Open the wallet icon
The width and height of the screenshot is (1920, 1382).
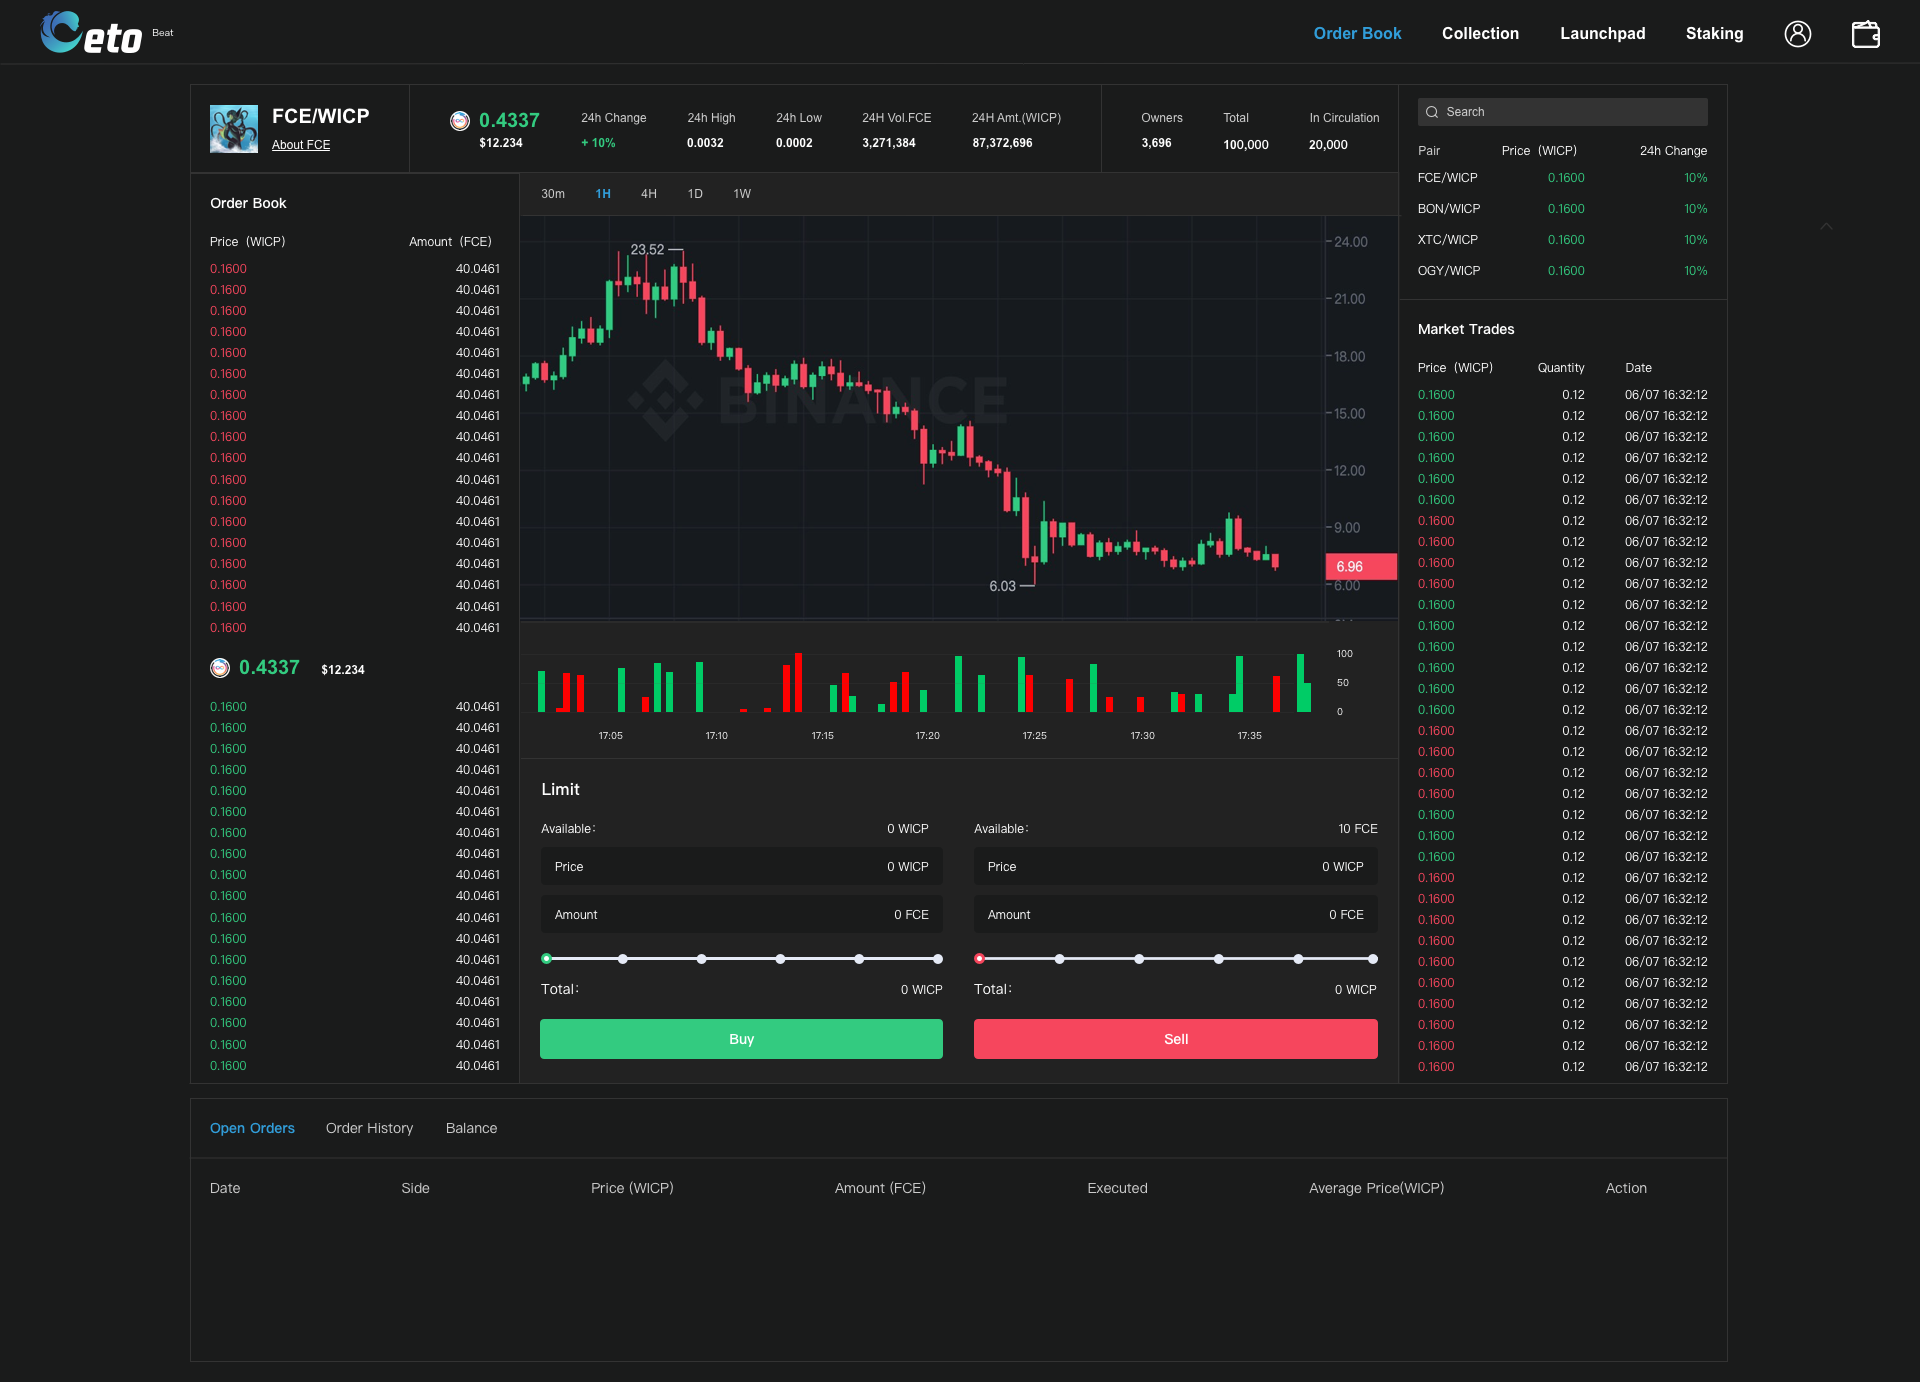point(1865,34)
